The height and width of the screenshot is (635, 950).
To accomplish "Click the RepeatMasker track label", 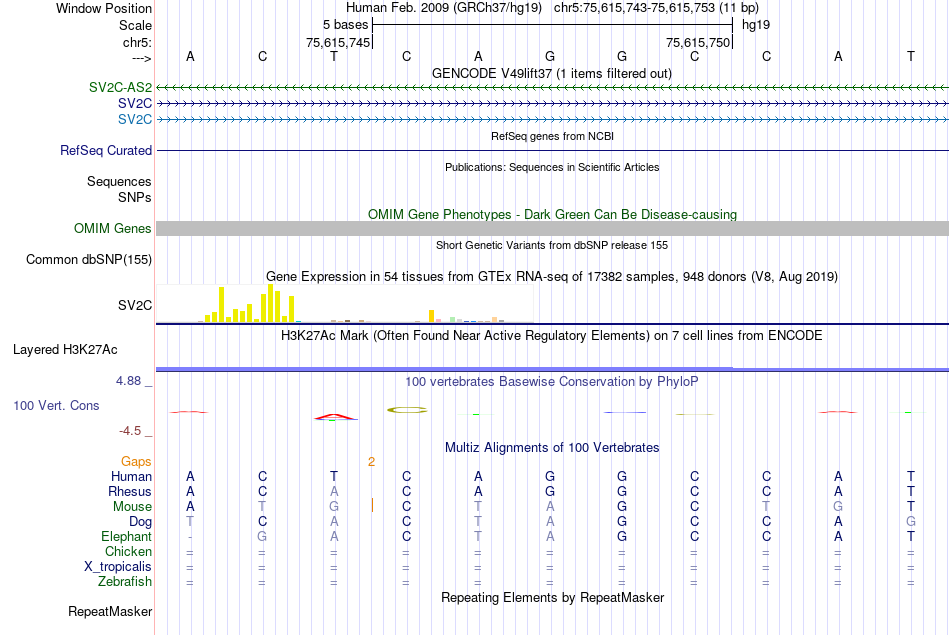I will pyautogui.click(x=110, y=611).
